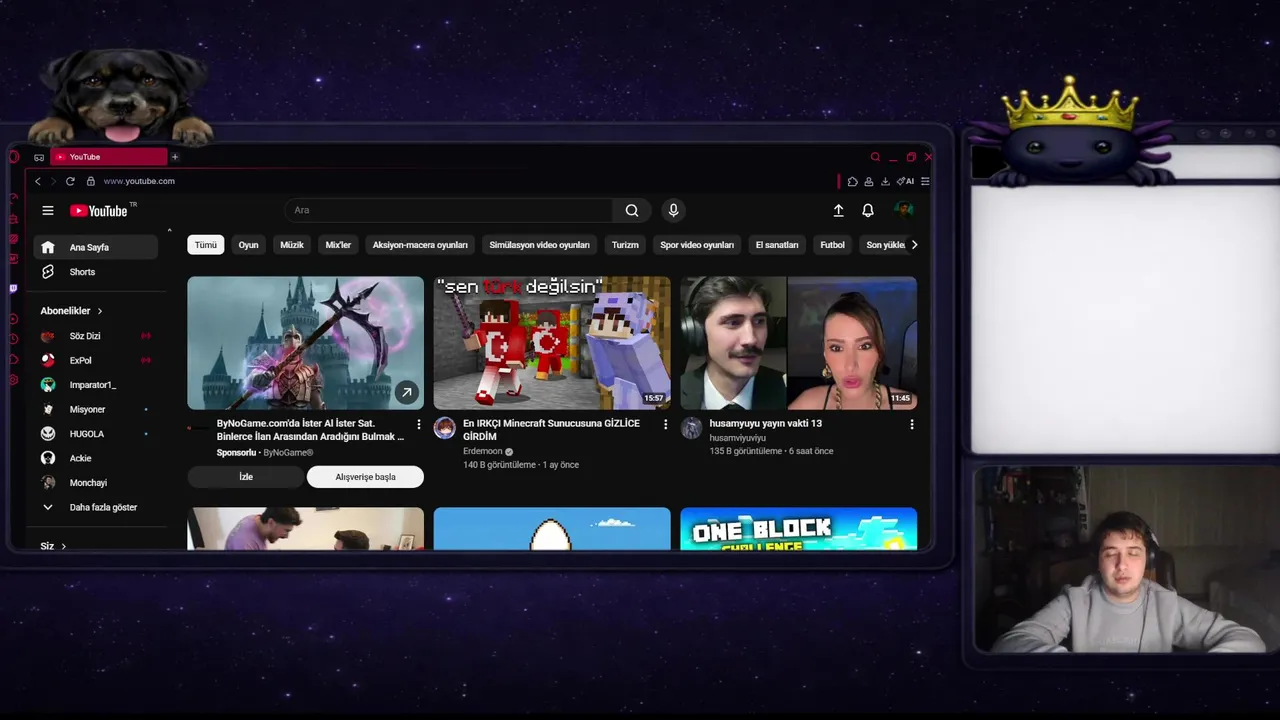1280x720 pixels.
Task: Click the İzle button on the ad
Action: pyautogui.click(x=245, y=477)
